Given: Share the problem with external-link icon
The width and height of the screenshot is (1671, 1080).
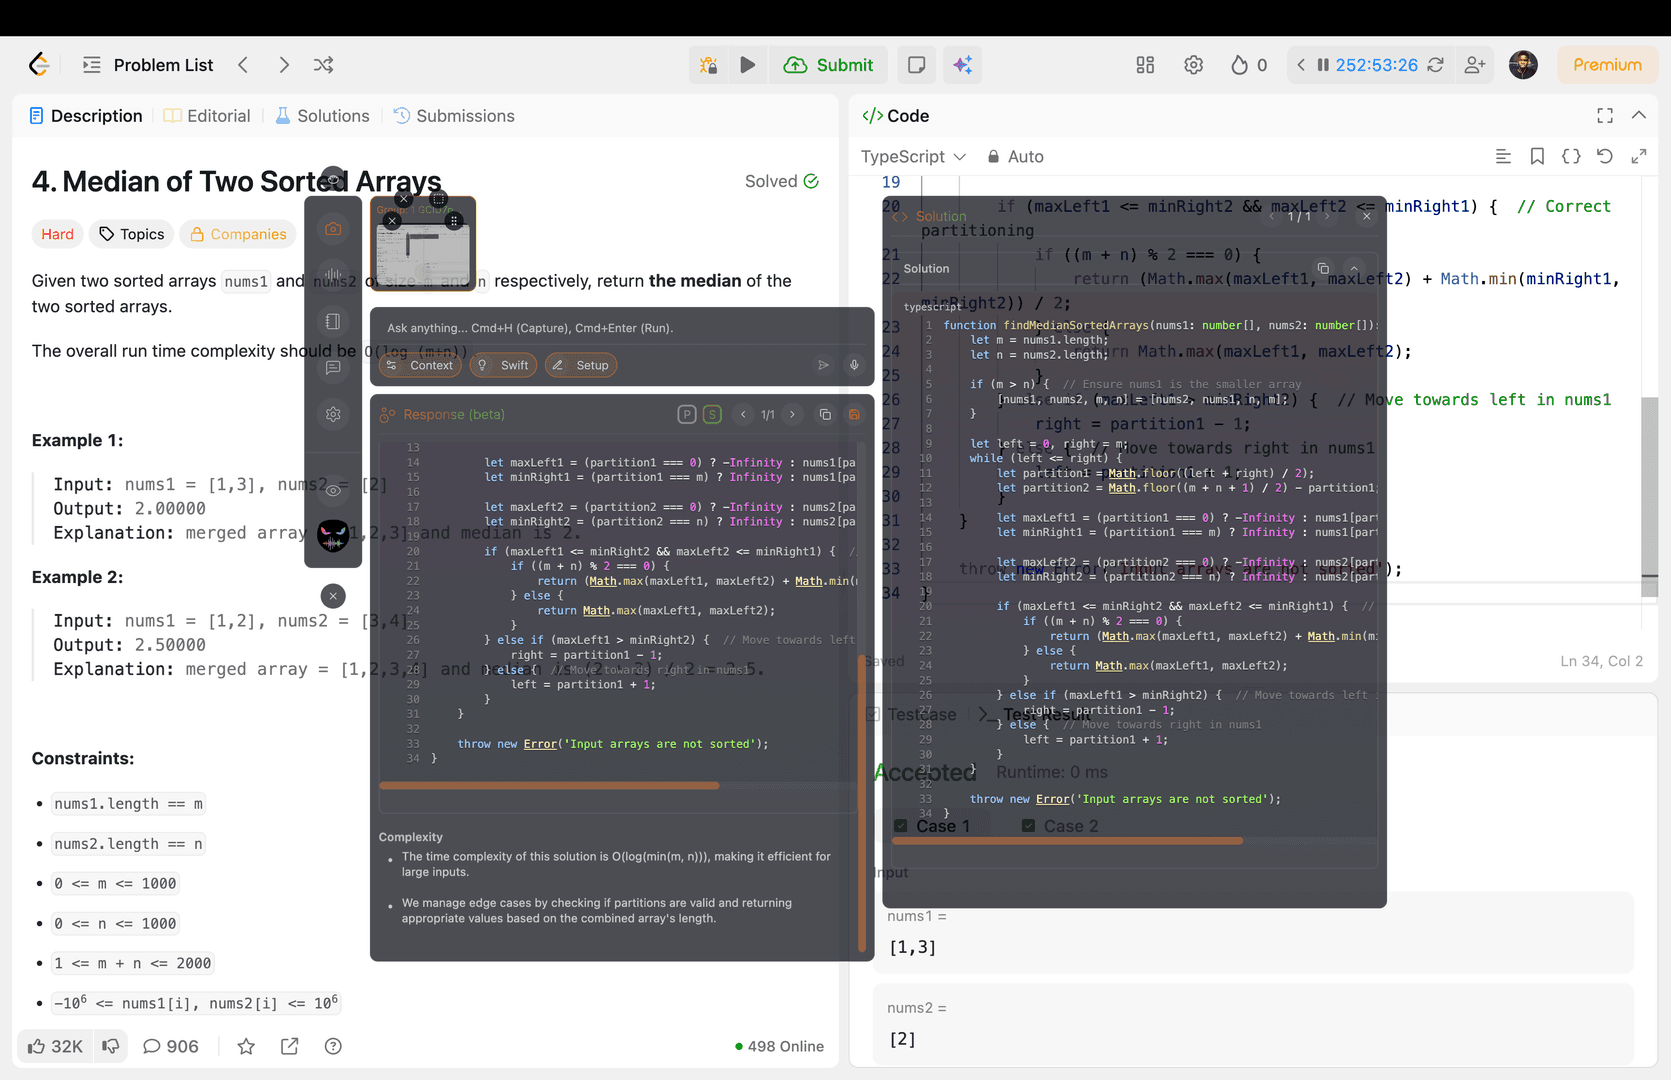Looking at the screenshot, I should point(289,1046).
